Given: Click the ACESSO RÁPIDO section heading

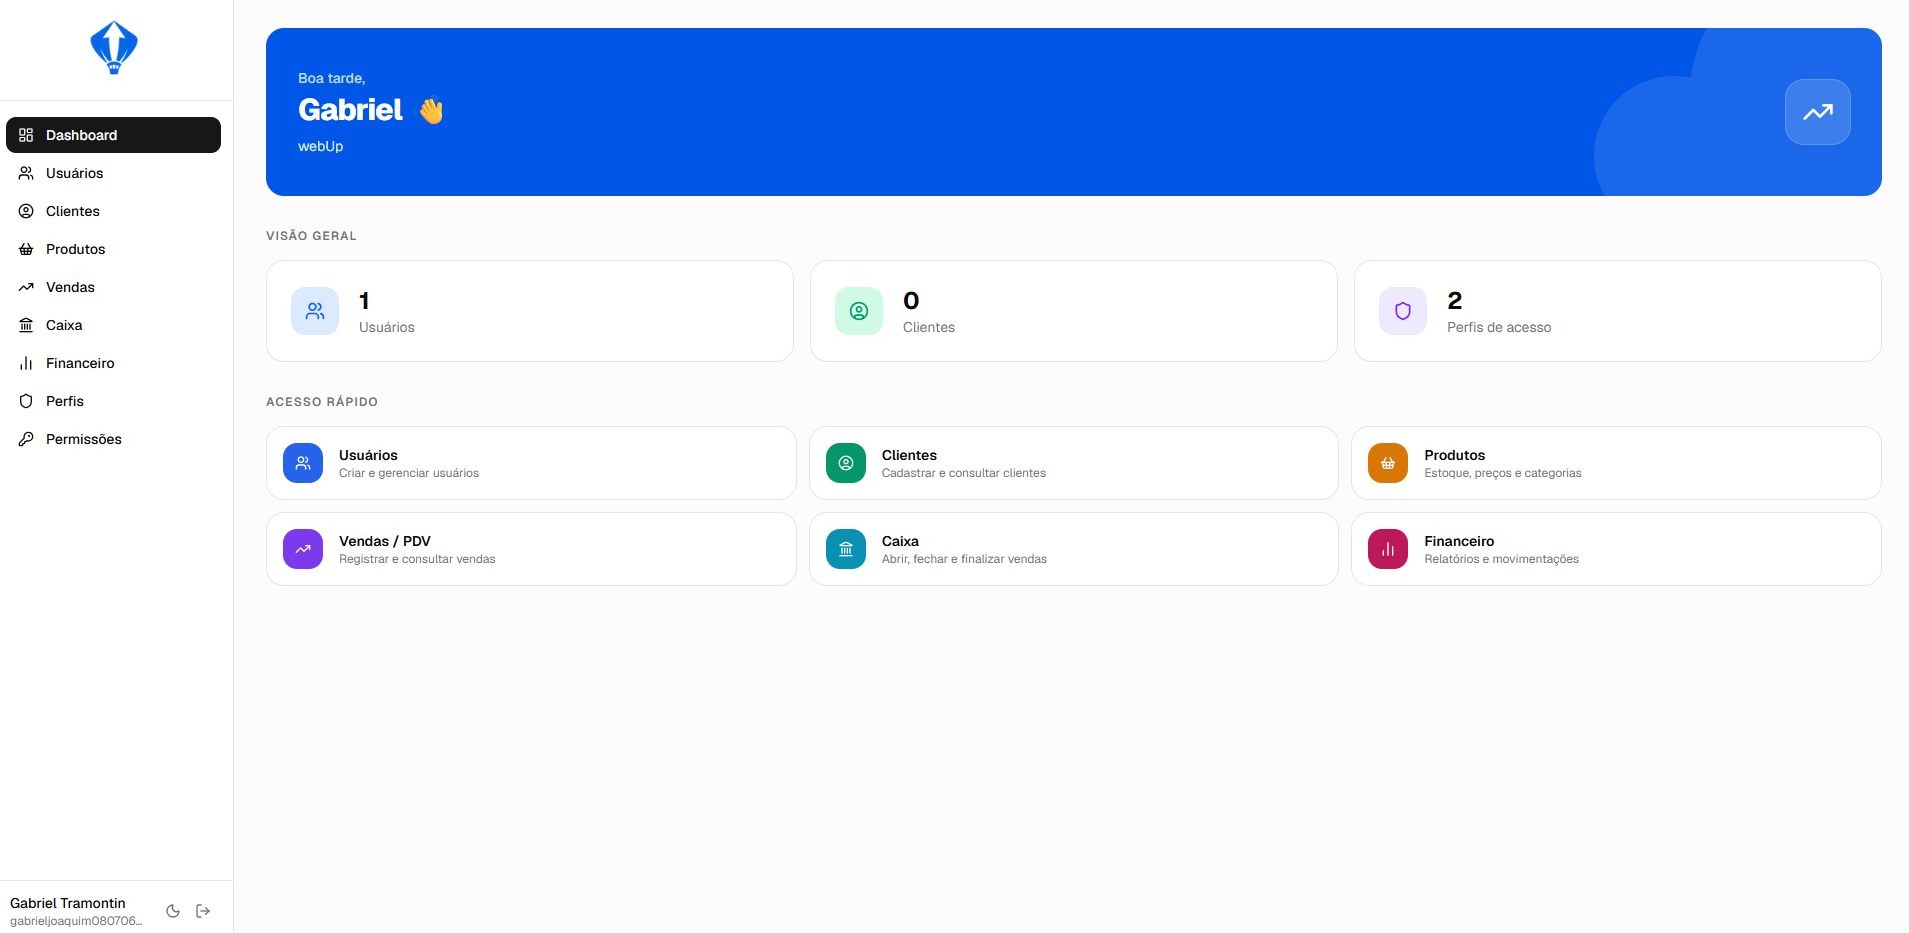Looking at the screenshot, I should pyautogui.click(x=322, y=402).
